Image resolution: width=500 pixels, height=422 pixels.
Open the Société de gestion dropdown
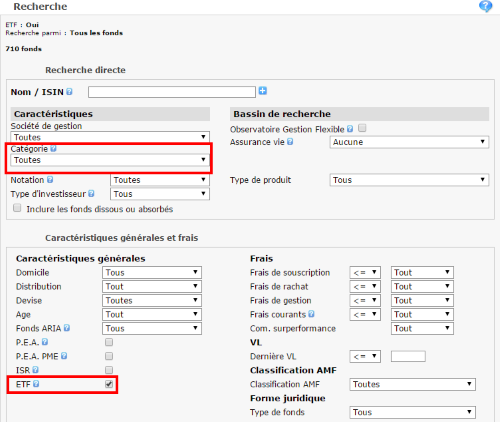click(110, 137)
